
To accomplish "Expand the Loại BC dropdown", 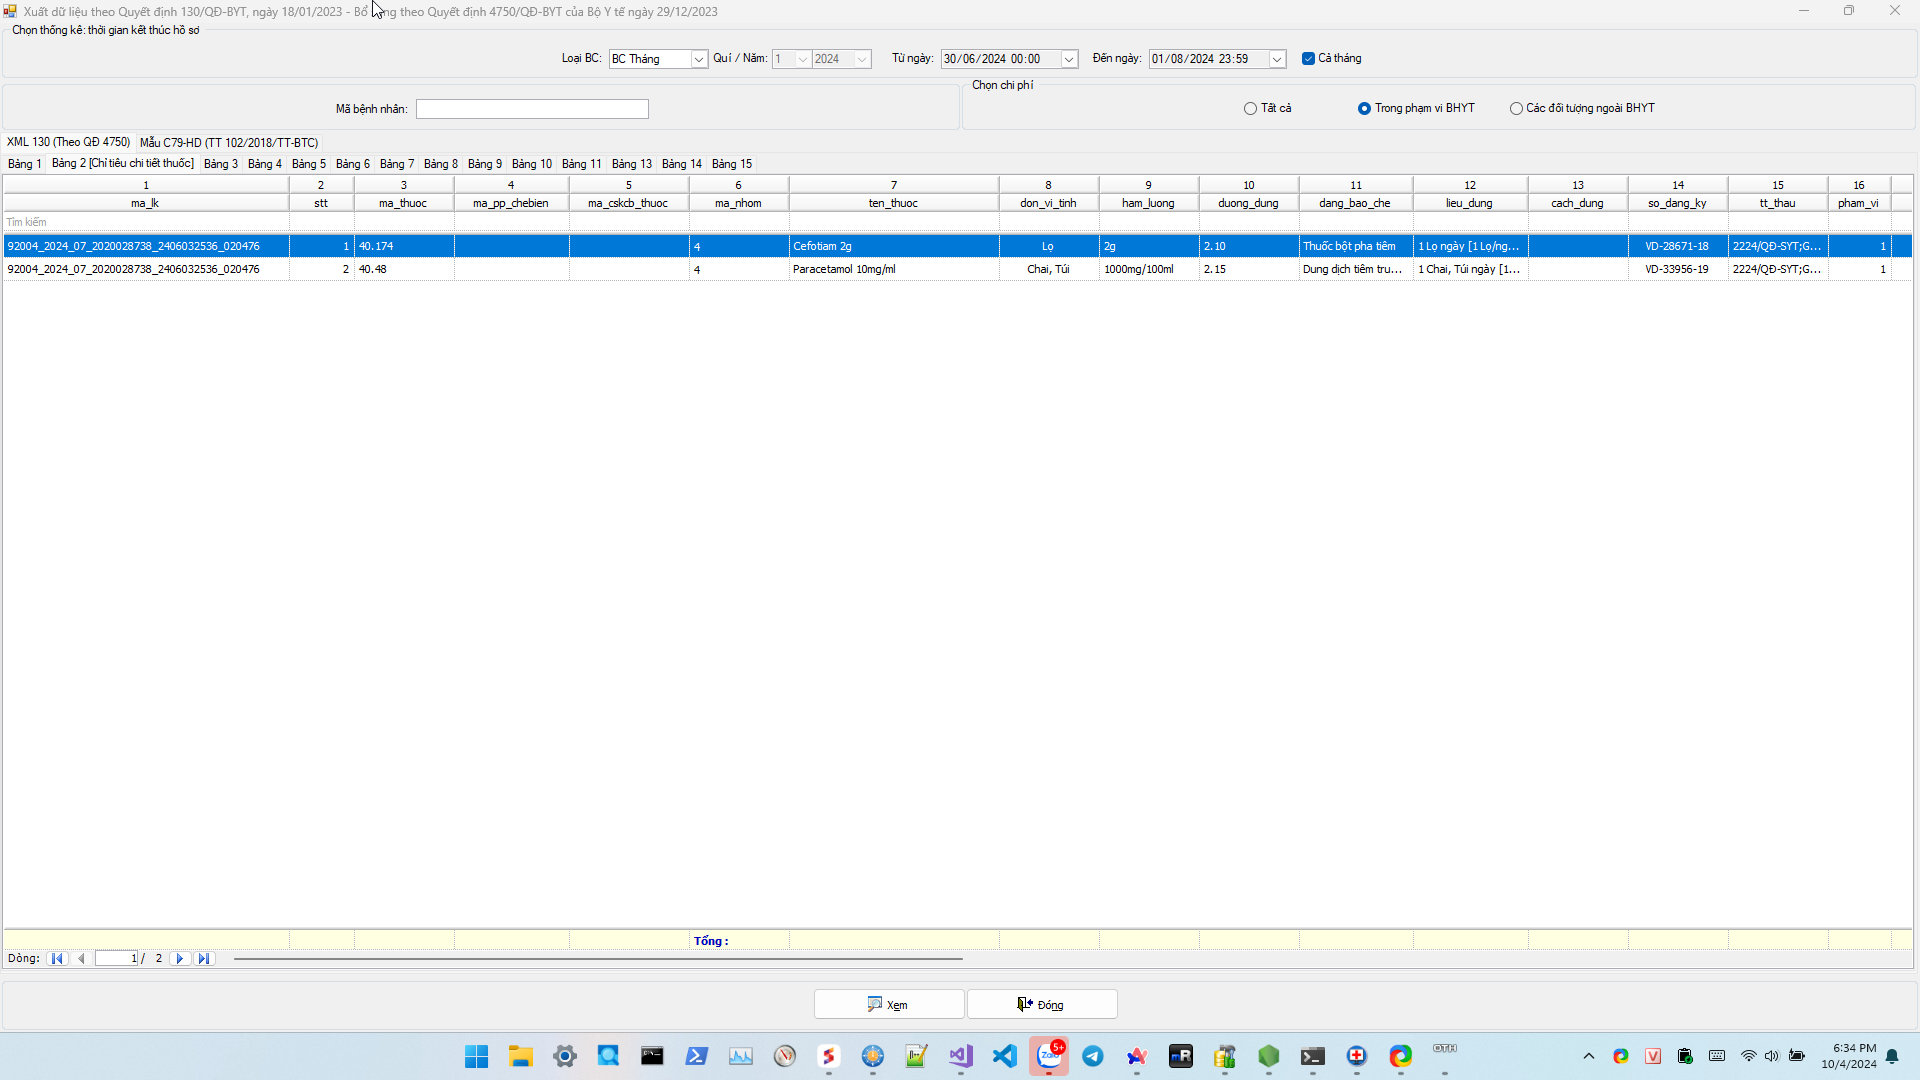I will click(x=698, y=60).
